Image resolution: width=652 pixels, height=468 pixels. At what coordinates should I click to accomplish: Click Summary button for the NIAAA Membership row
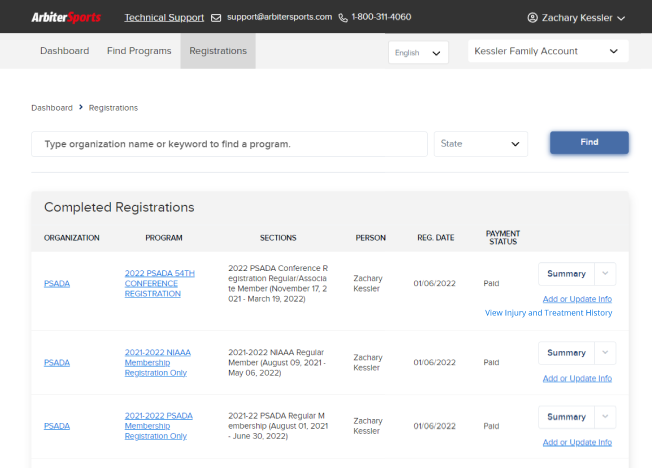[566, 353]
